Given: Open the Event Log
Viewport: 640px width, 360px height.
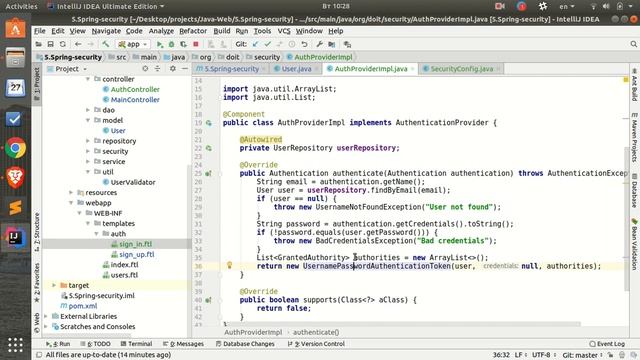Looking at the screenshot, I should pos(607,344).
